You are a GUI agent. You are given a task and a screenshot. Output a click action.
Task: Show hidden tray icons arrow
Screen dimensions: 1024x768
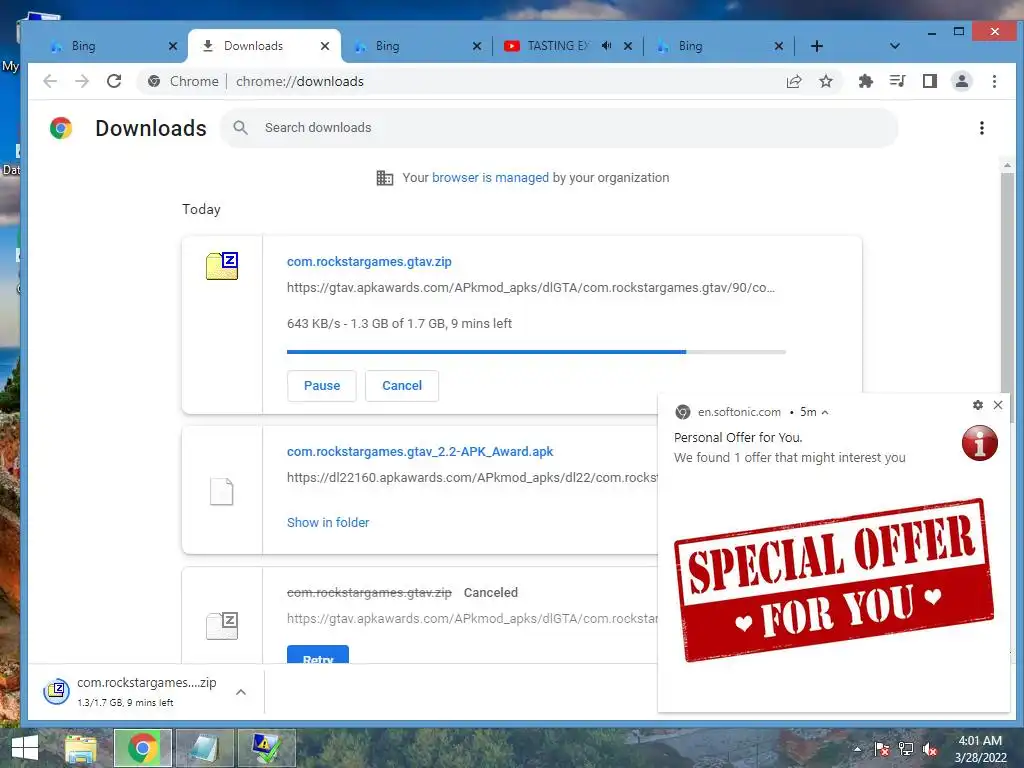(x=857, y=749)
